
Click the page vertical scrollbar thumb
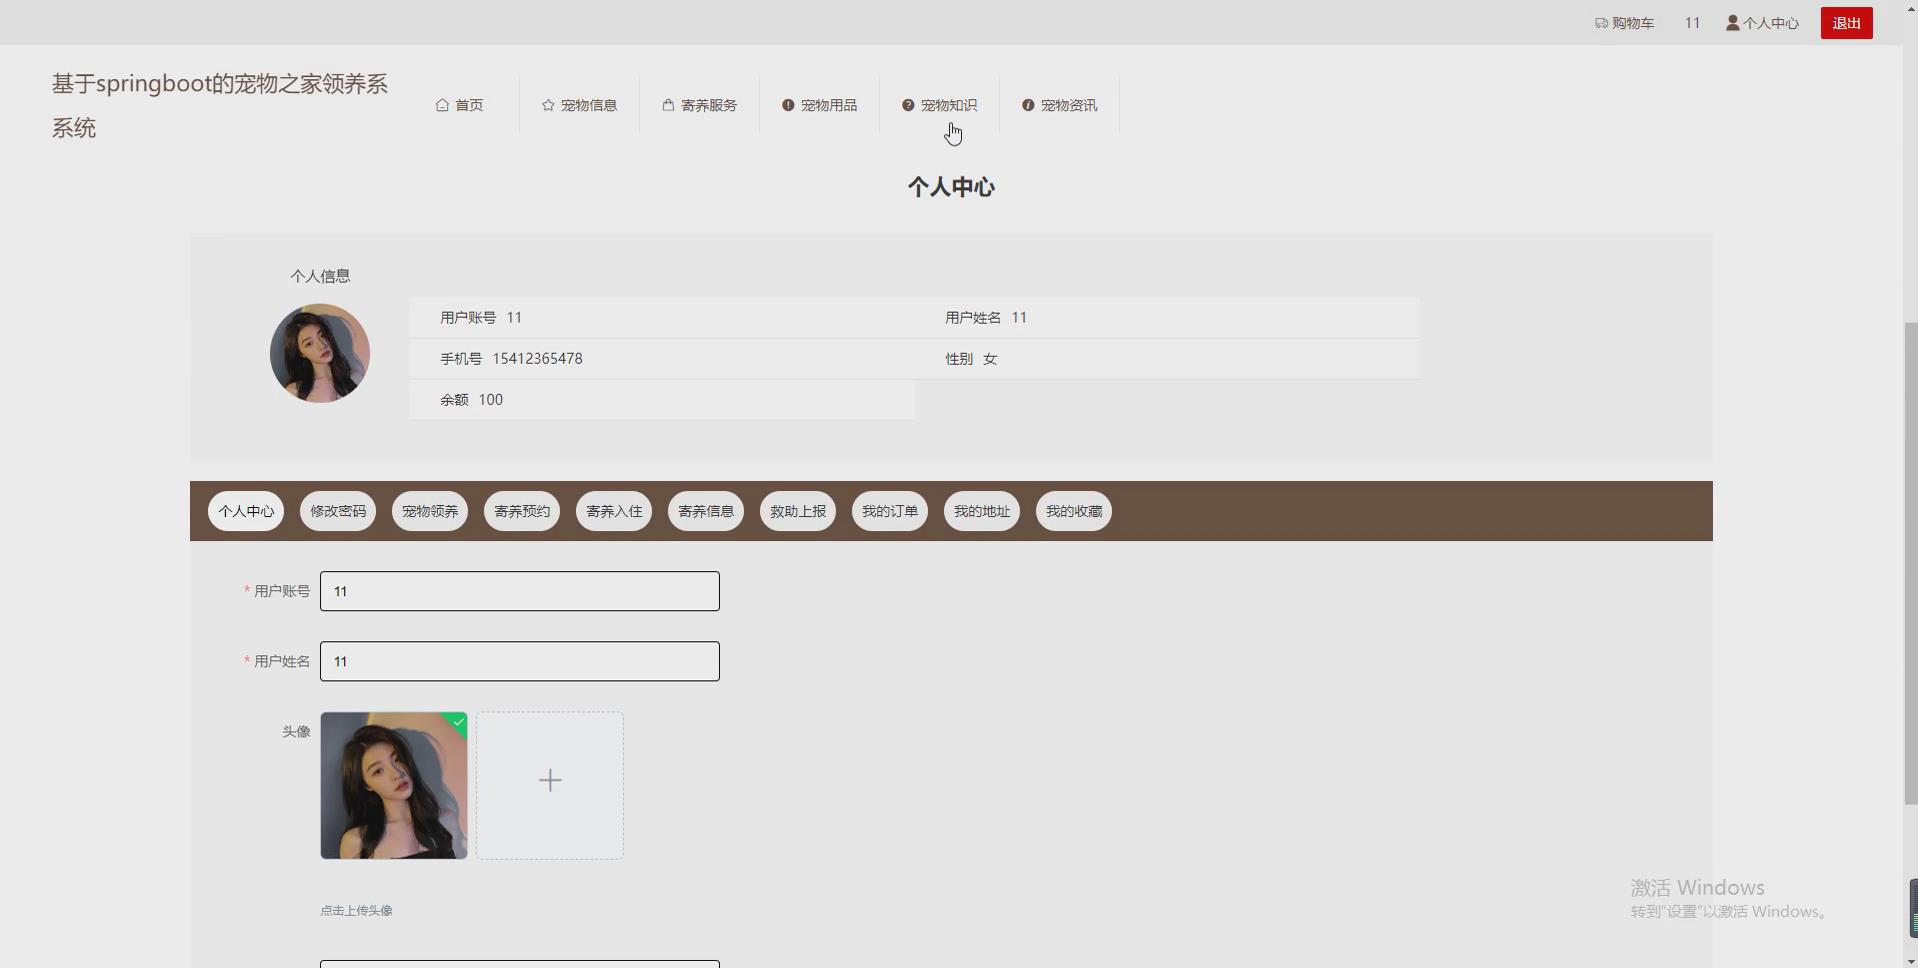[x=1910, y=563]
